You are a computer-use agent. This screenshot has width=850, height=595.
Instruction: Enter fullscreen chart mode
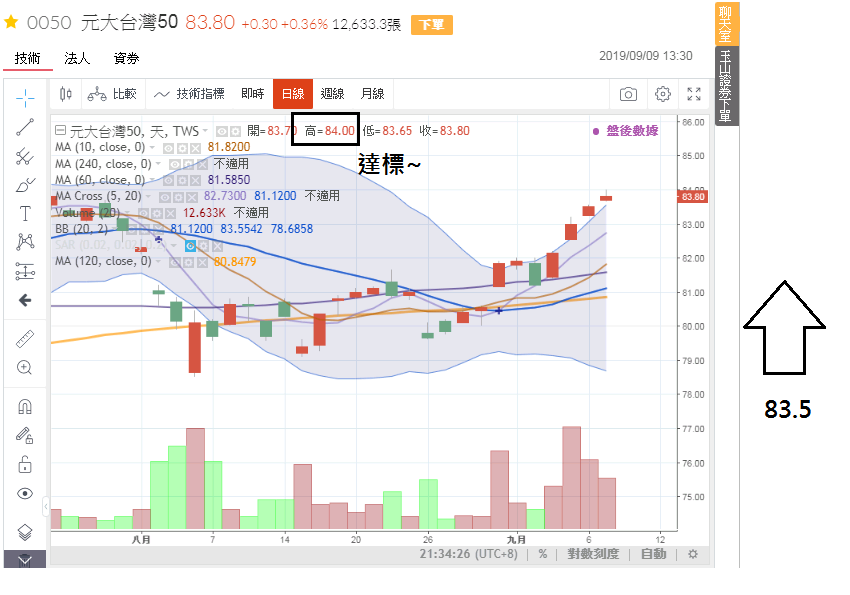click(x=694, y=94)
